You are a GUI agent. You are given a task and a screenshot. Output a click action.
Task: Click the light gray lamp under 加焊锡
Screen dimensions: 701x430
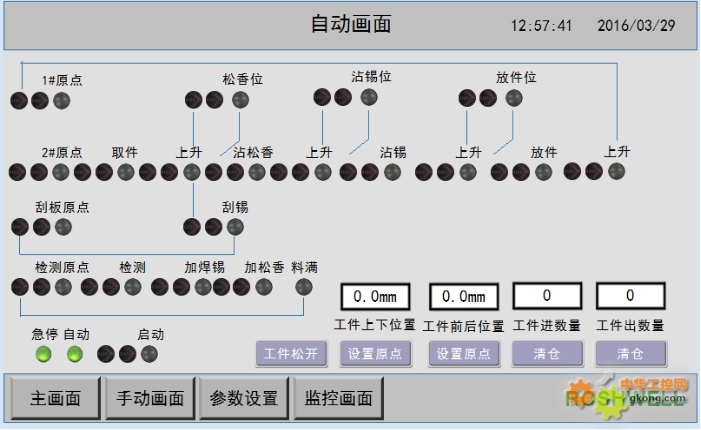[x=203, y=287]
